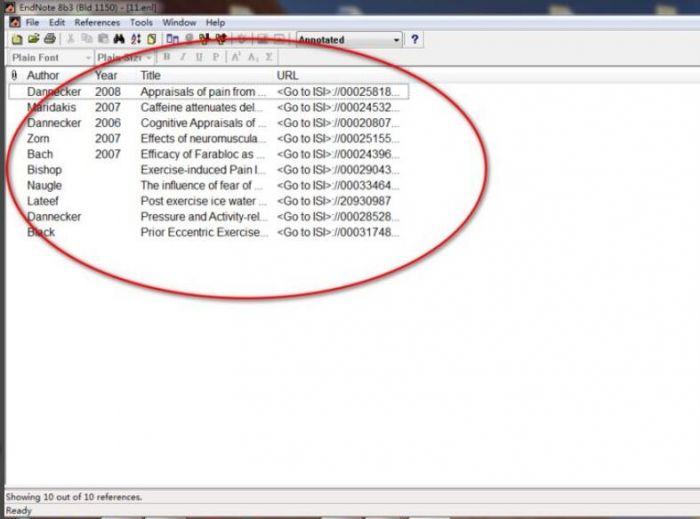Click the Sort References A-Z icon
Image resolution: width=700 pixels, height=519 pixels.
click(x=135, y=39)
